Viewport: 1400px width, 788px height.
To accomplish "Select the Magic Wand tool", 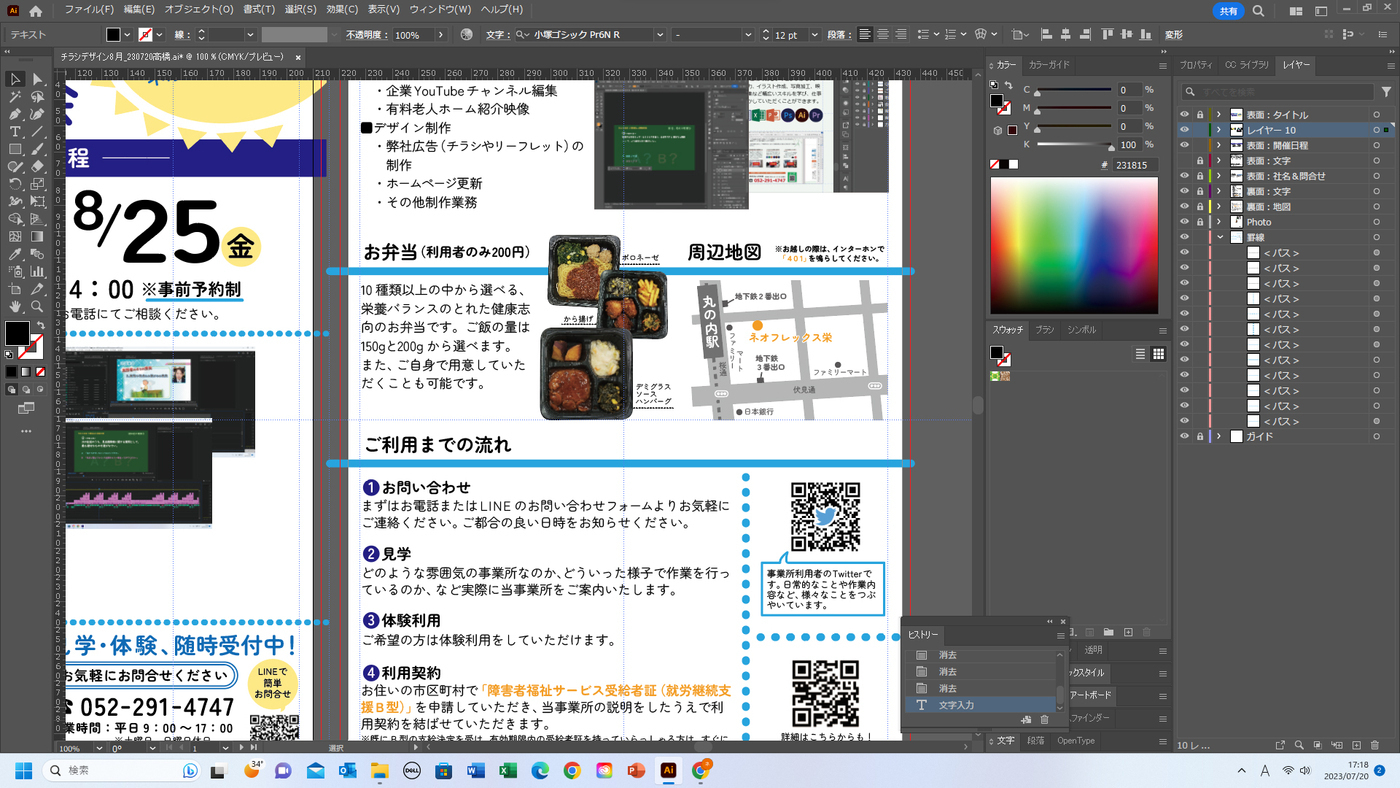I will 16,97.
